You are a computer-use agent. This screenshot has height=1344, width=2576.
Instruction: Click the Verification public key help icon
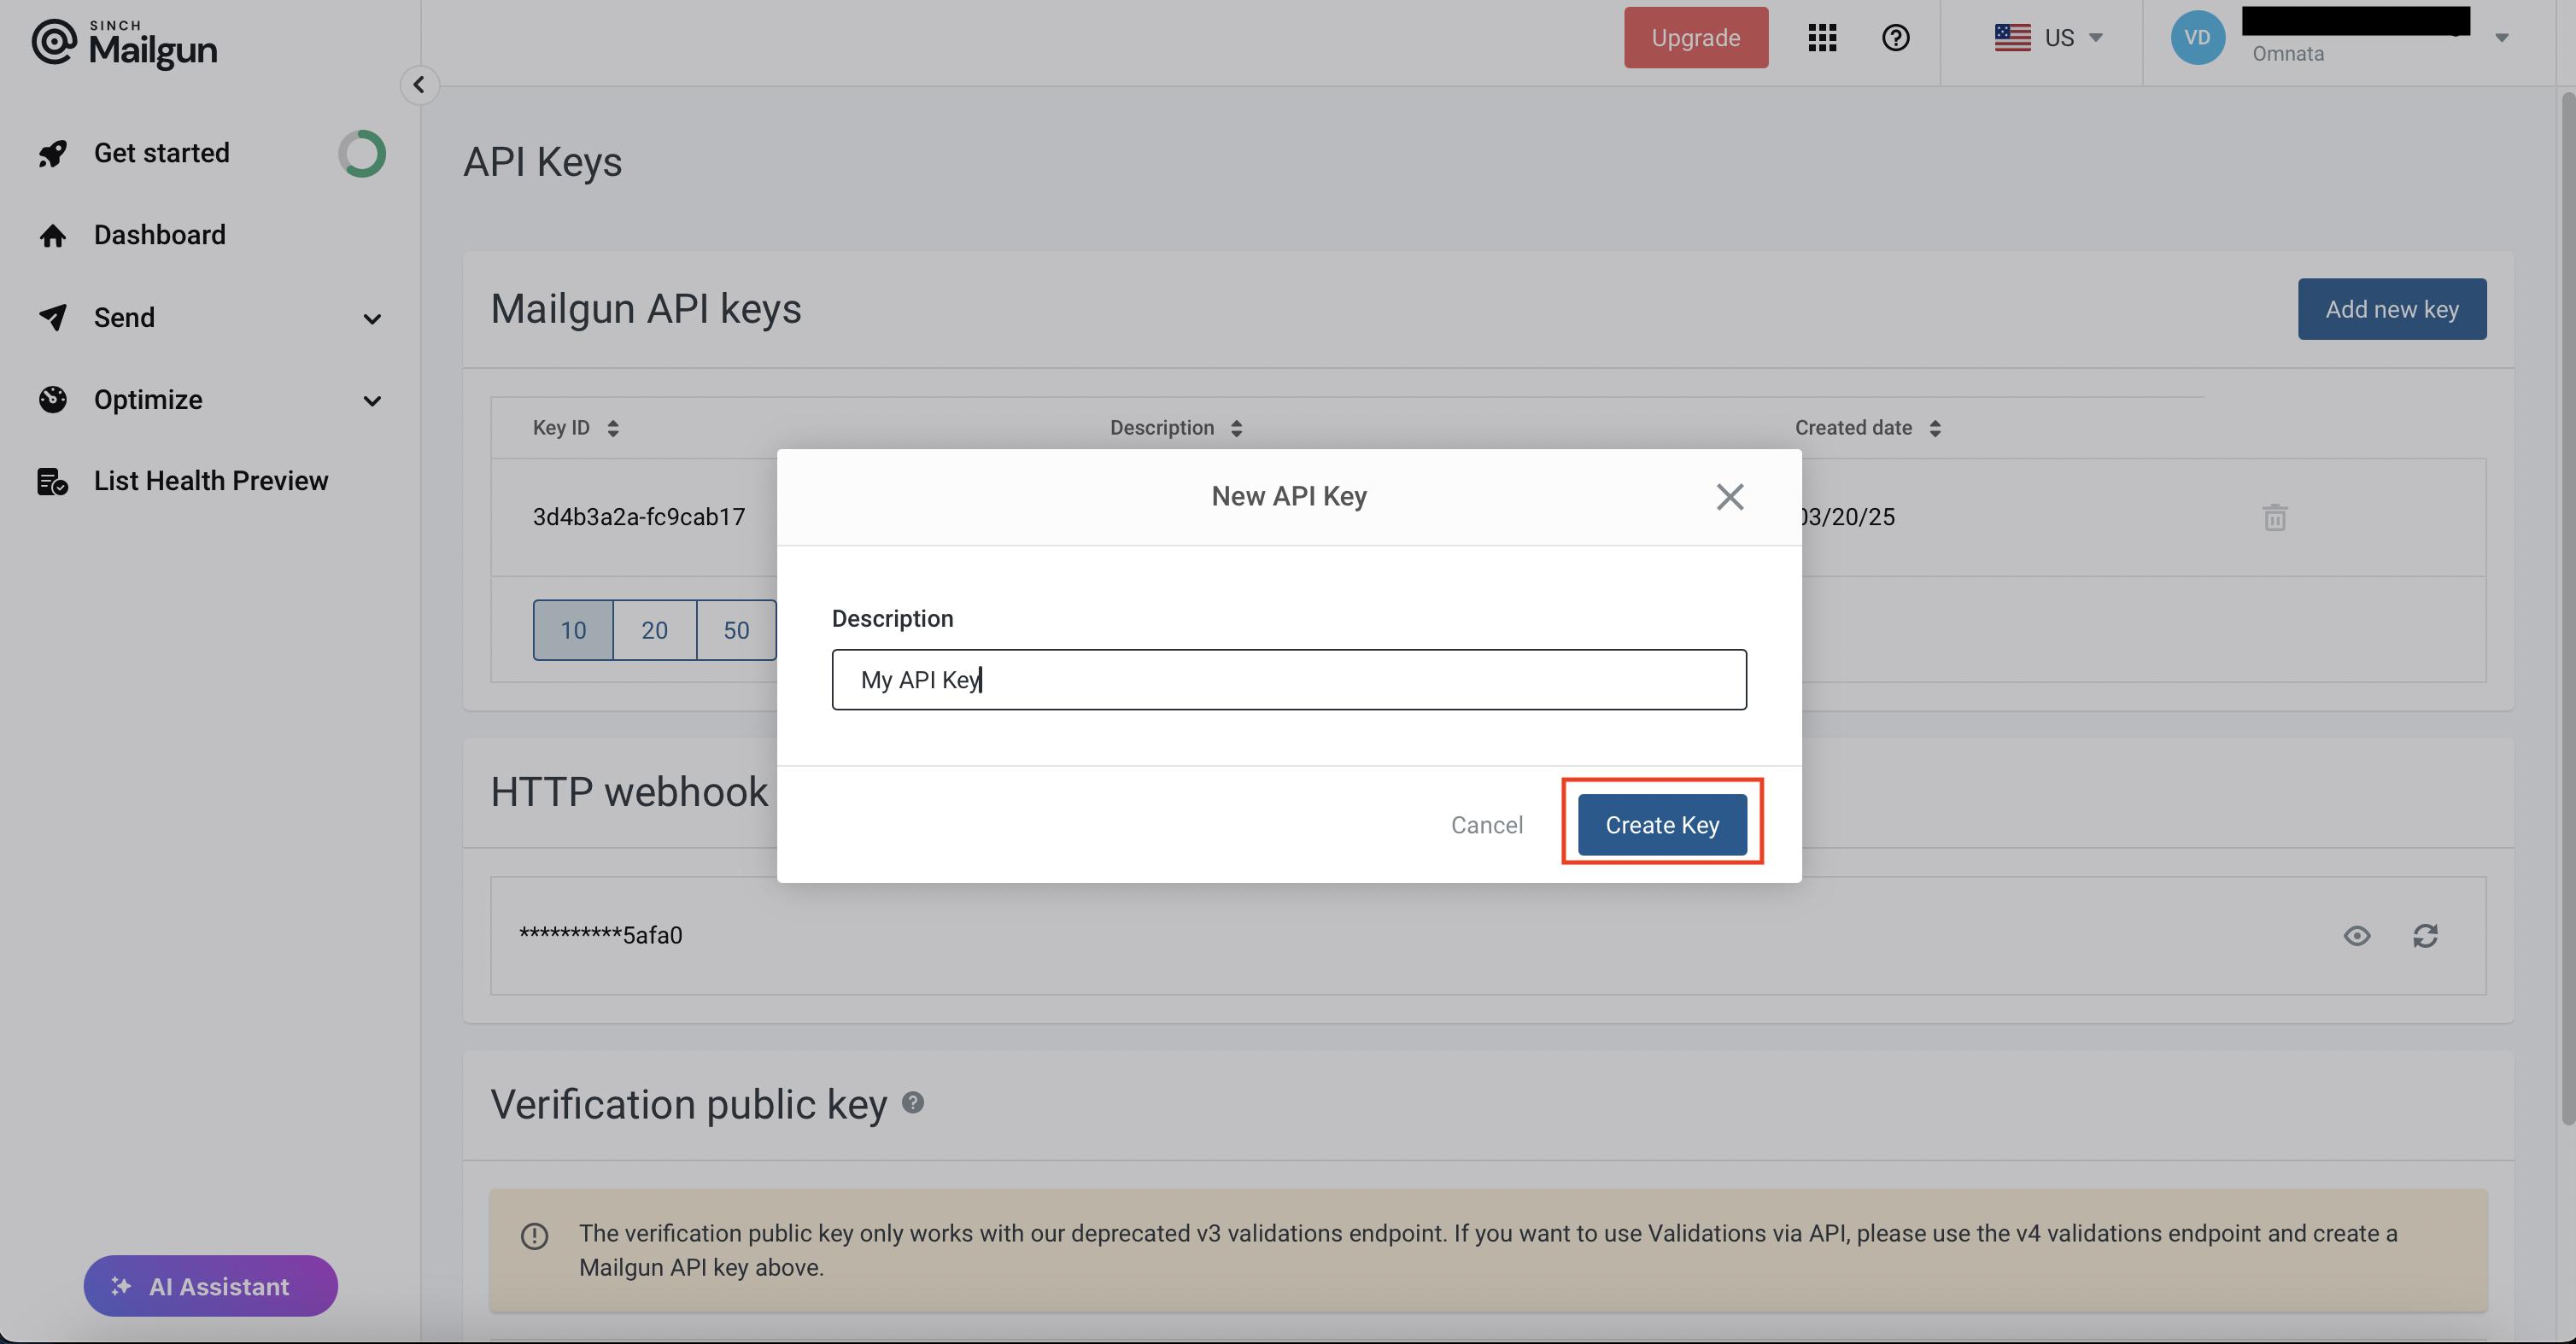point(912,1102)
